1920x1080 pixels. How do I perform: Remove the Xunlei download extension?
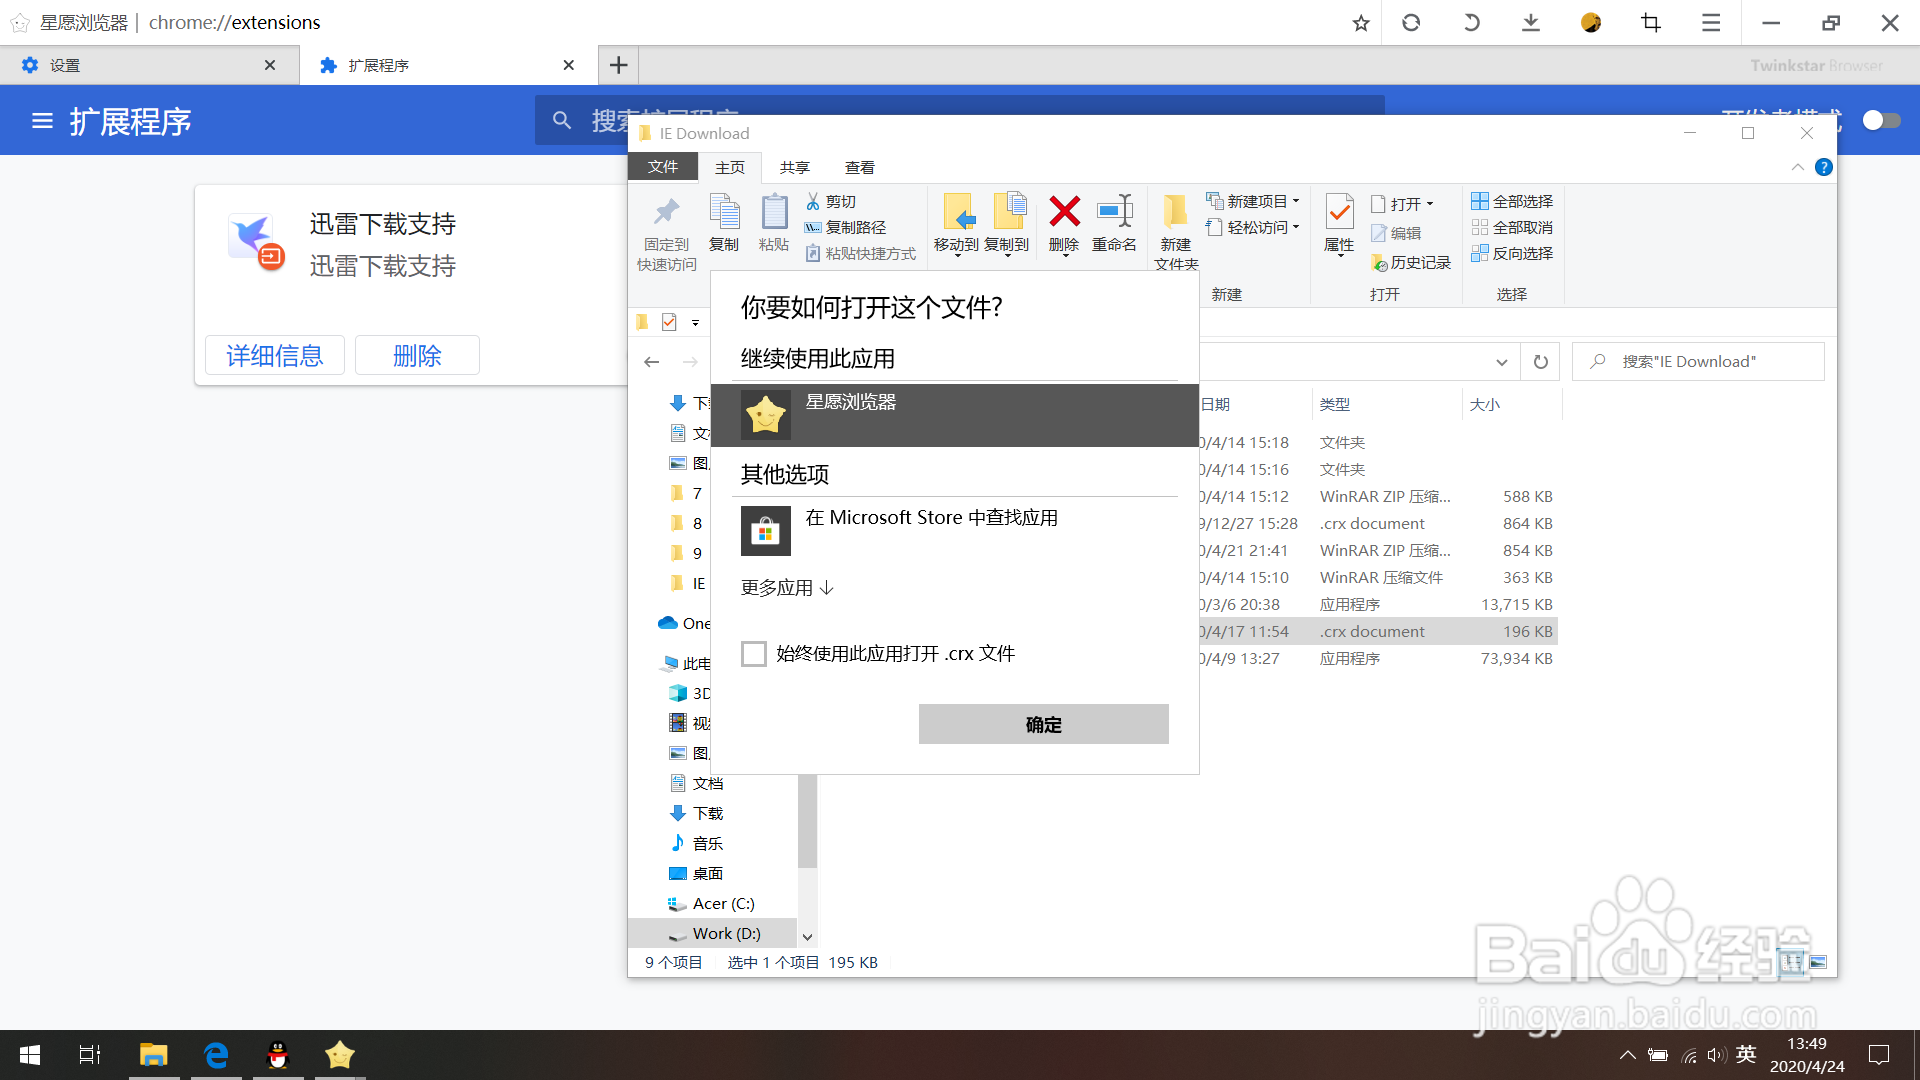click(x=417, y=355)
